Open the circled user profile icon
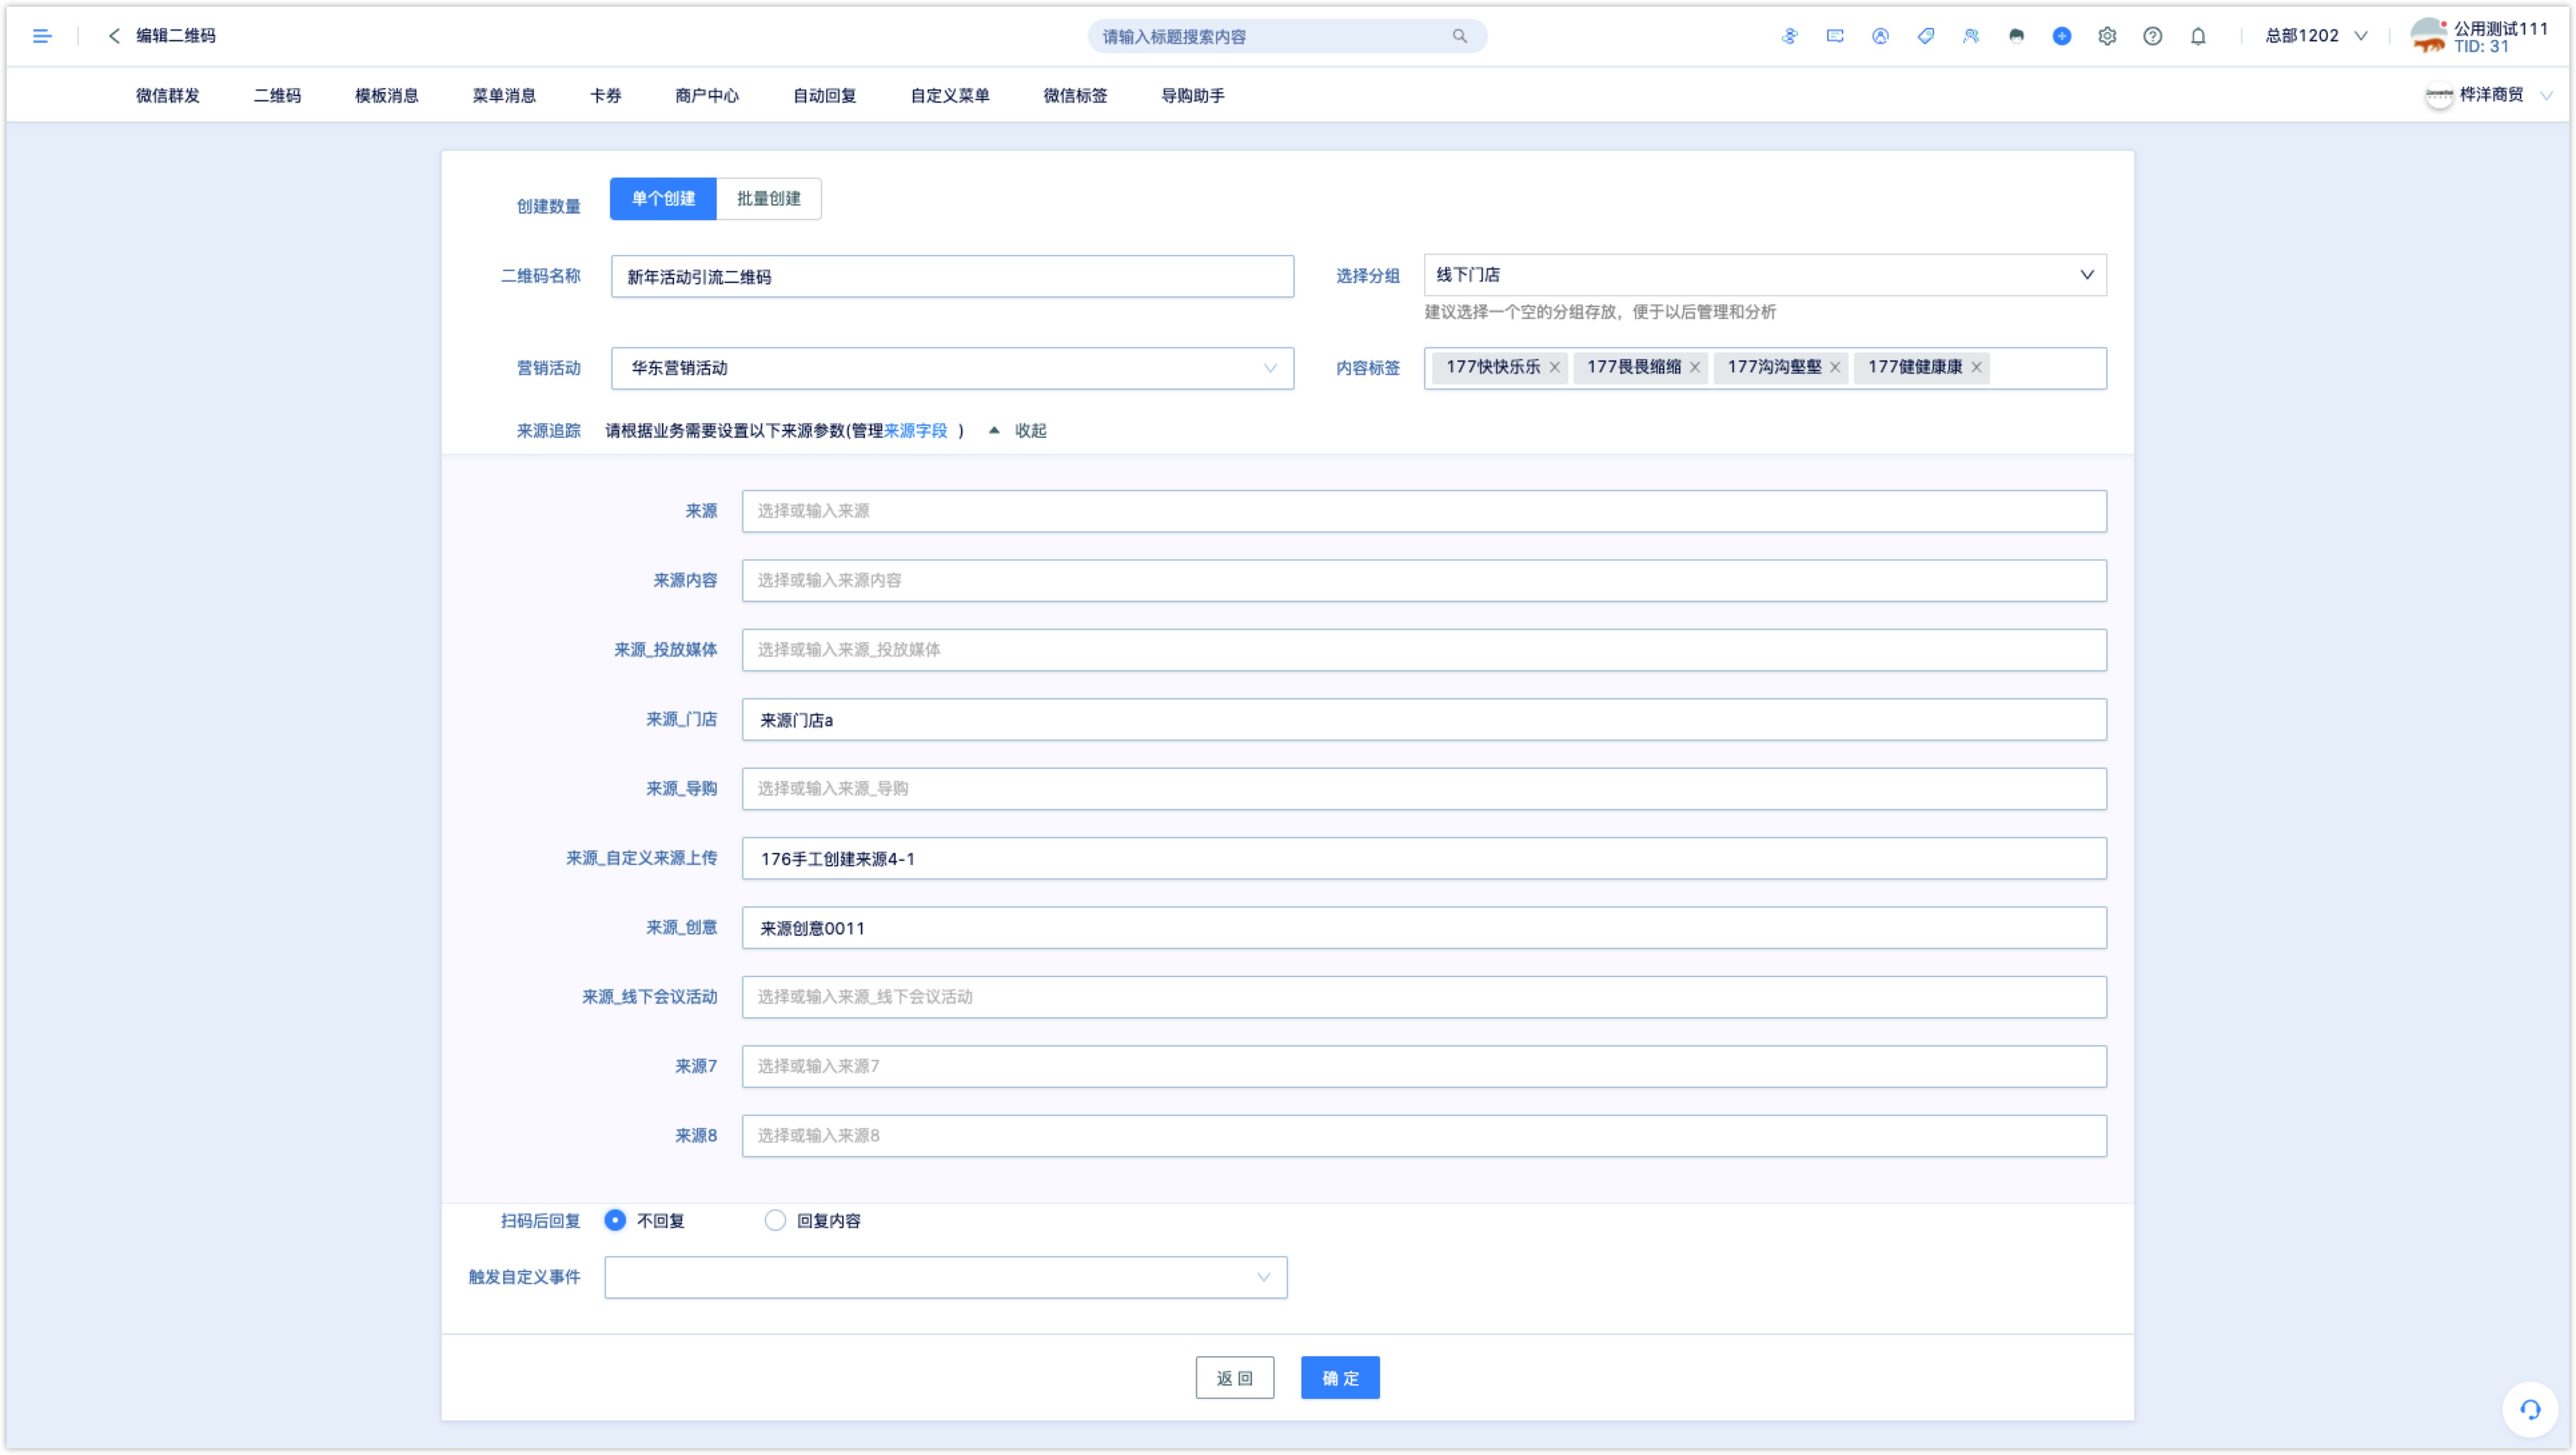The height and width of the screenshot is (1455, 2576). click(x=1880, y=36)
